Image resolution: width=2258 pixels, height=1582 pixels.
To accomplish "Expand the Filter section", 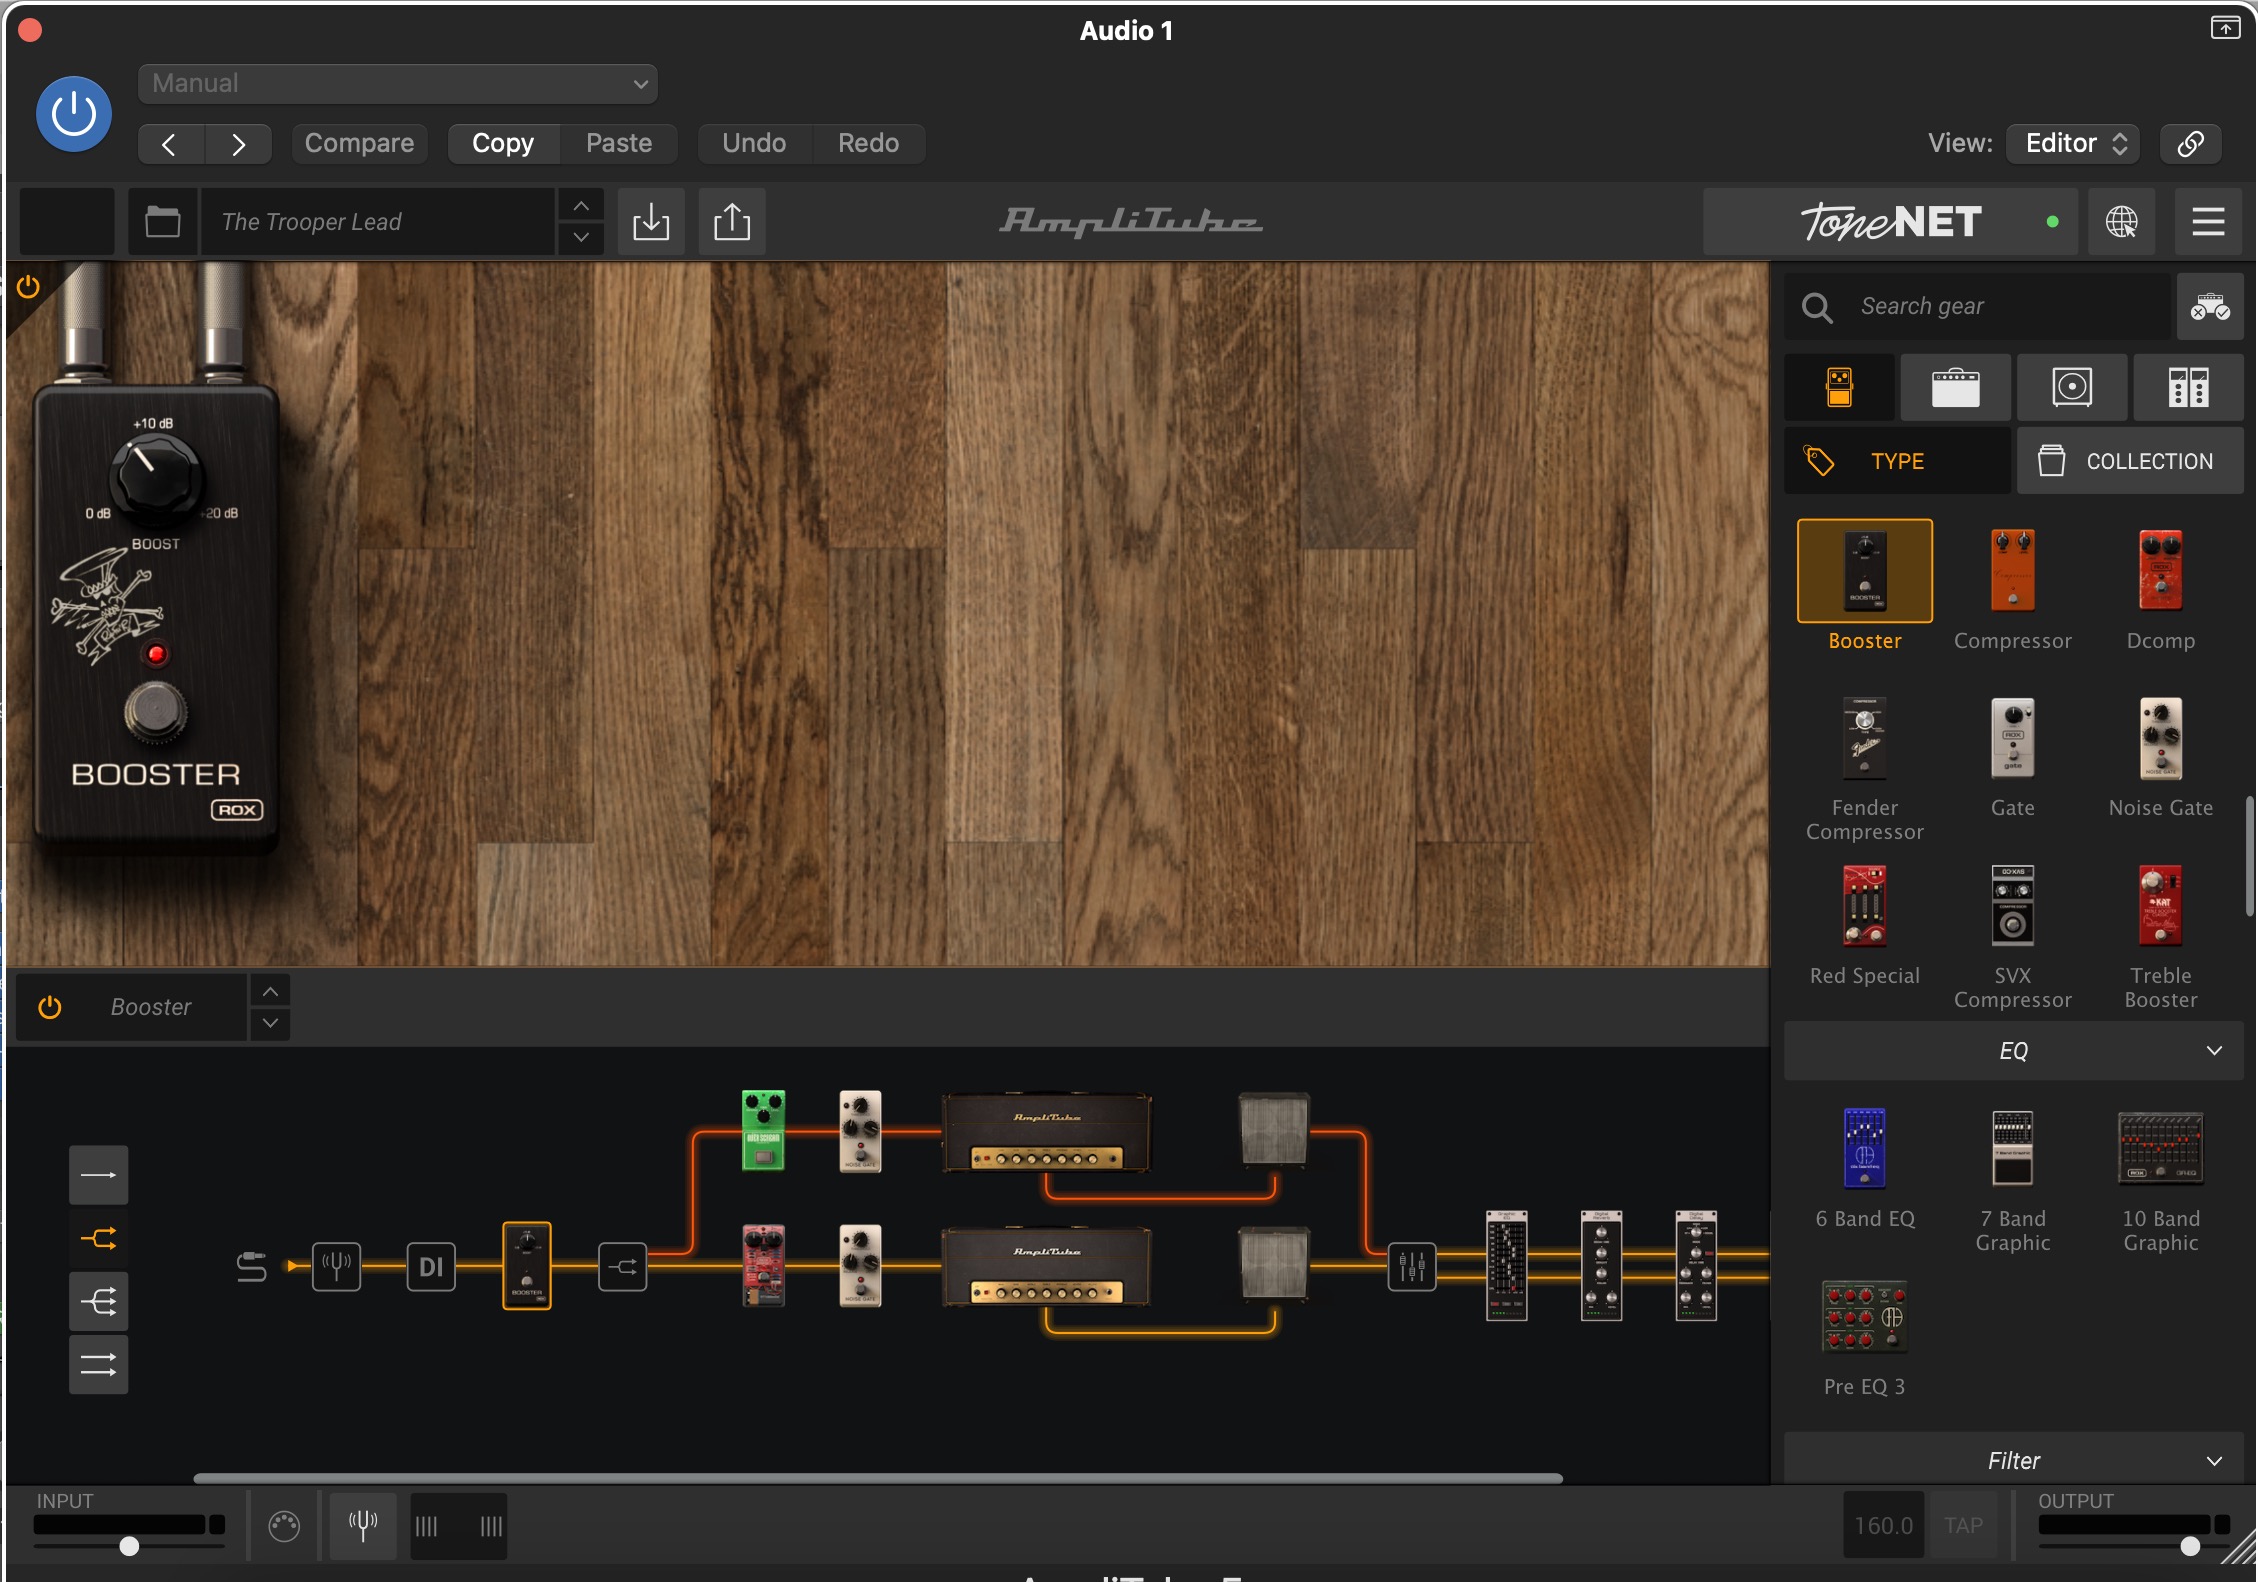I will coord(2013,1461).
